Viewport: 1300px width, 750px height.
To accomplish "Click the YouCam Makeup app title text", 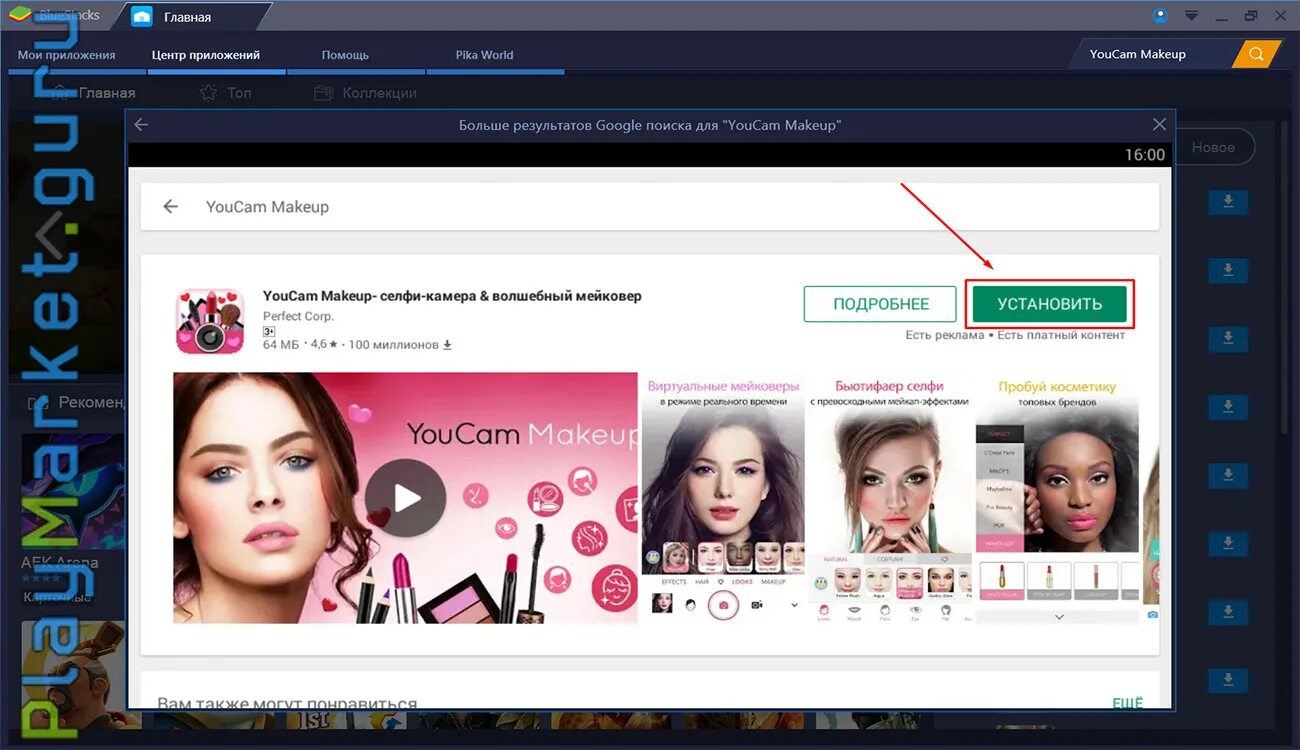I will (452, 296).
